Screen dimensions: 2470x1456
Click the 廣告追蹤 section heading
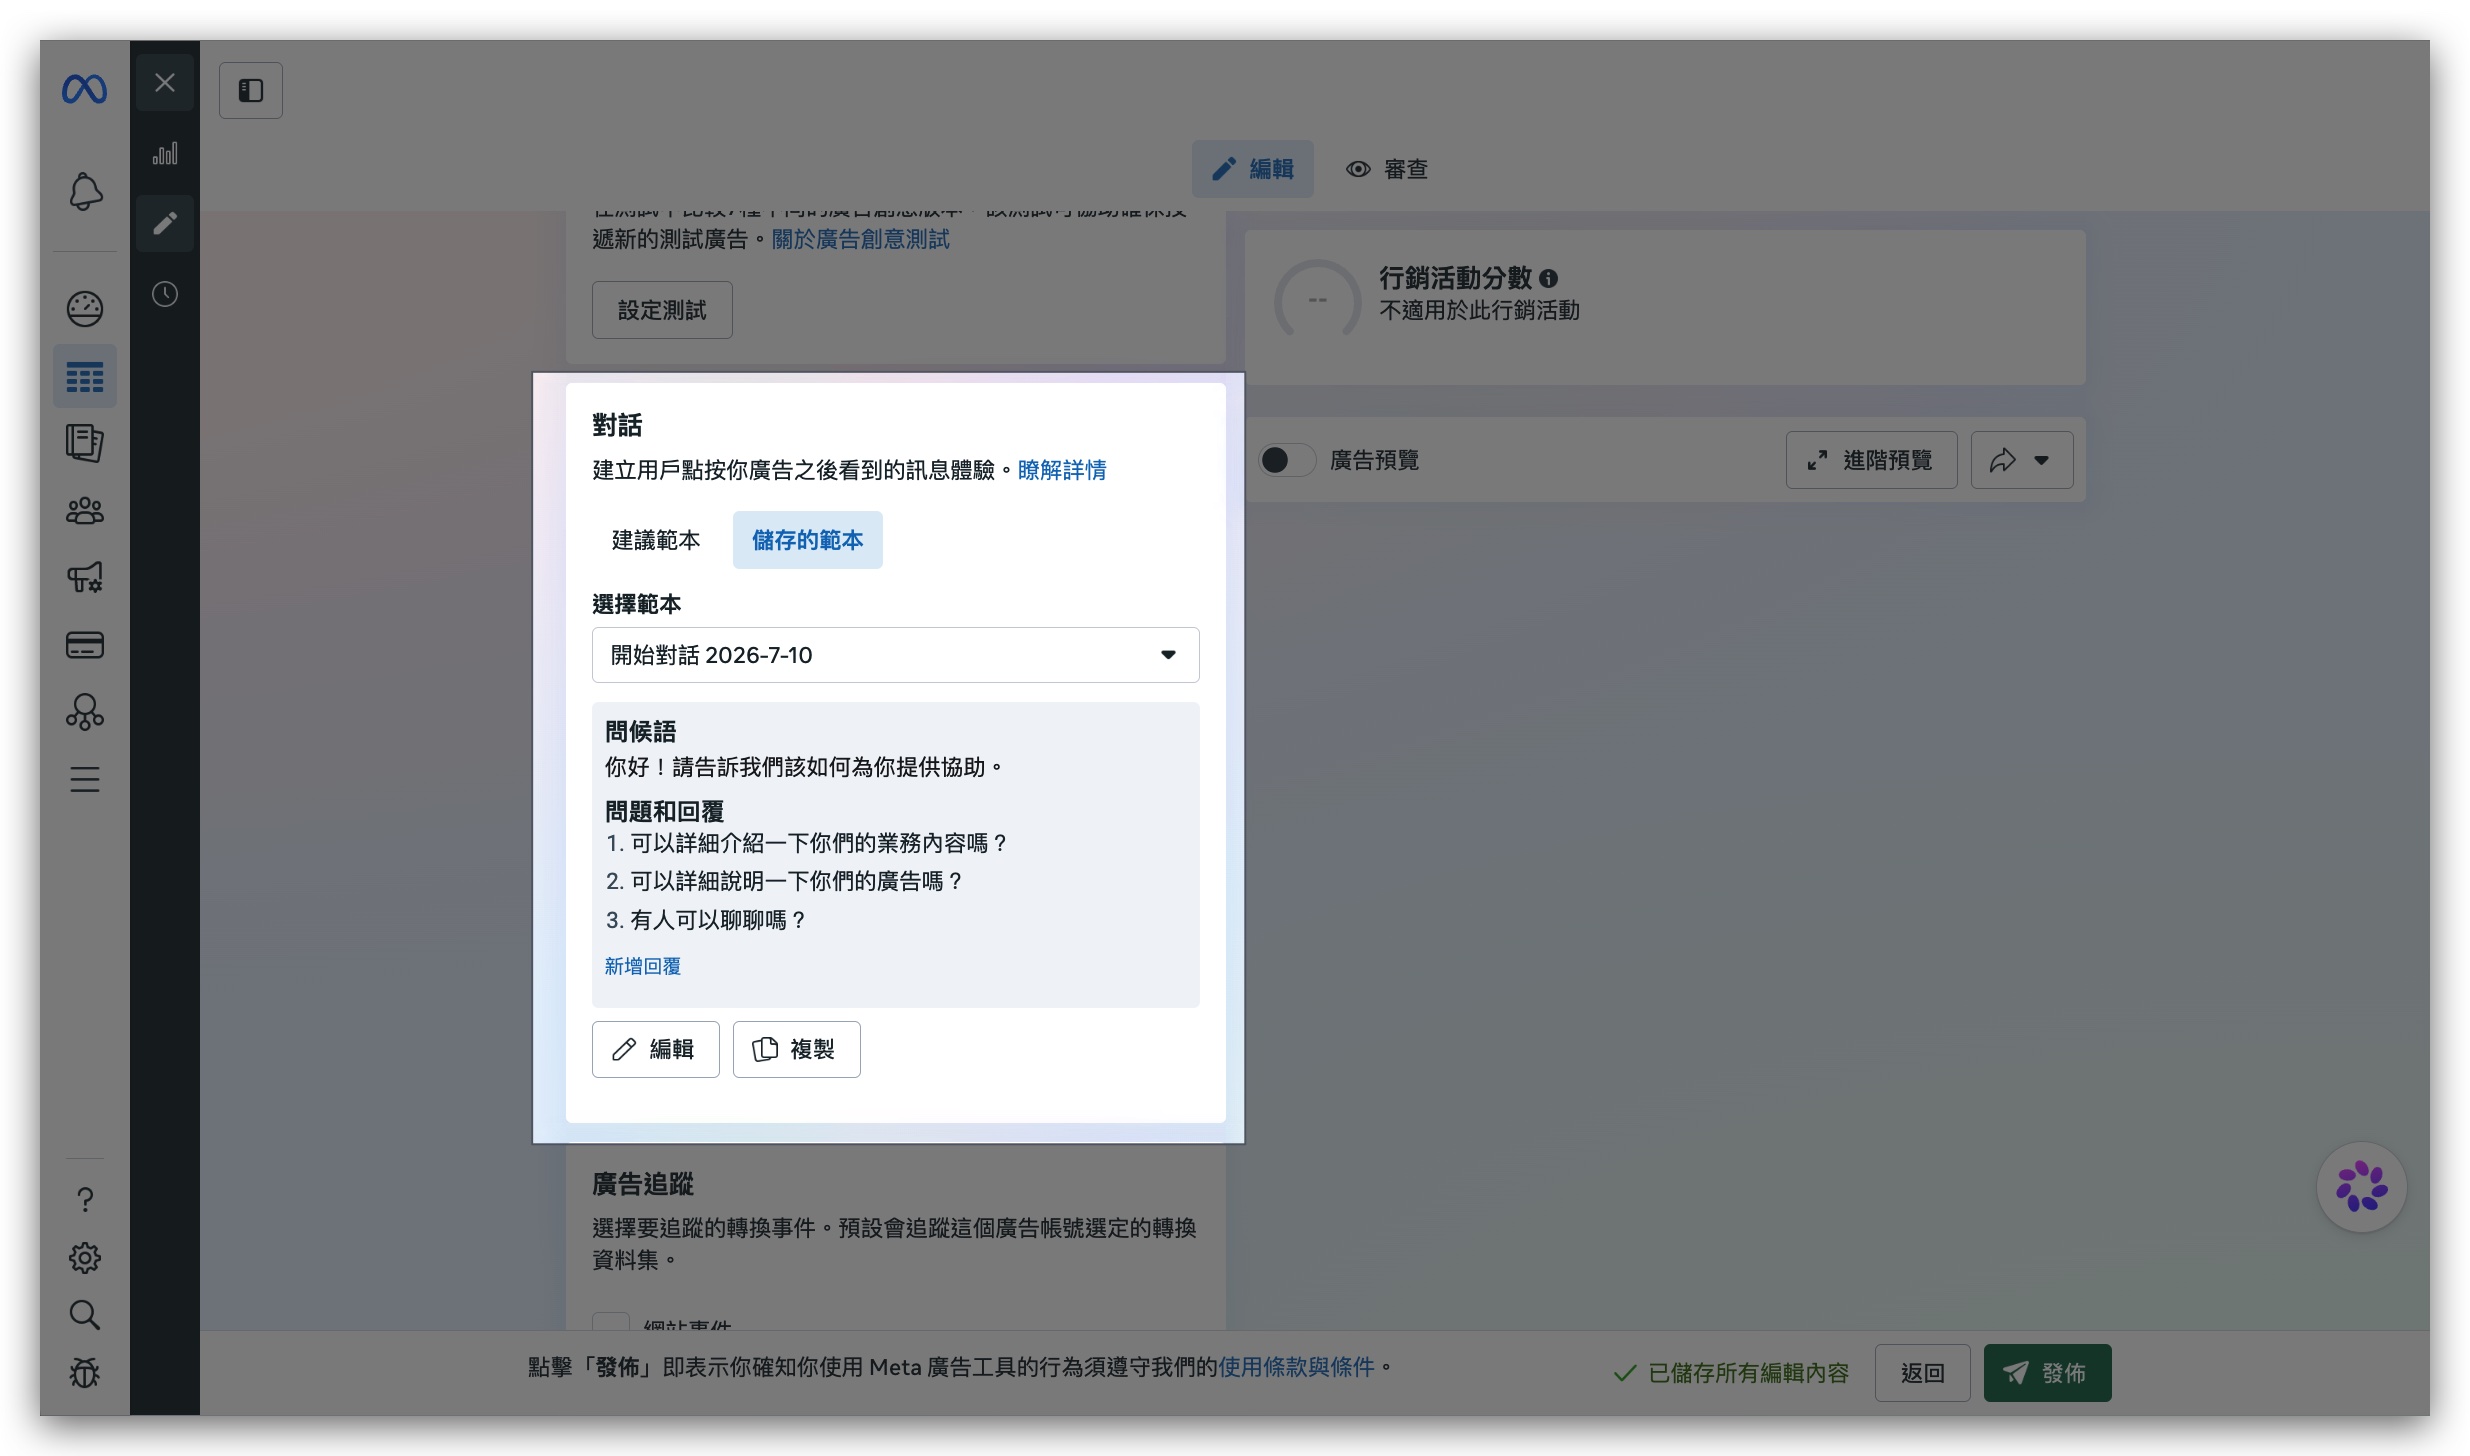click(642, 1185)
